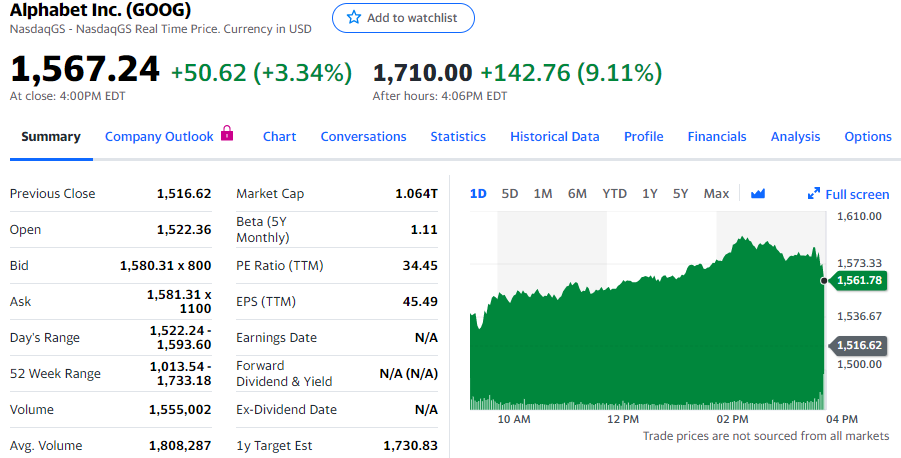
Task: Select the 5Y chart range
Action: coord(680,194)
